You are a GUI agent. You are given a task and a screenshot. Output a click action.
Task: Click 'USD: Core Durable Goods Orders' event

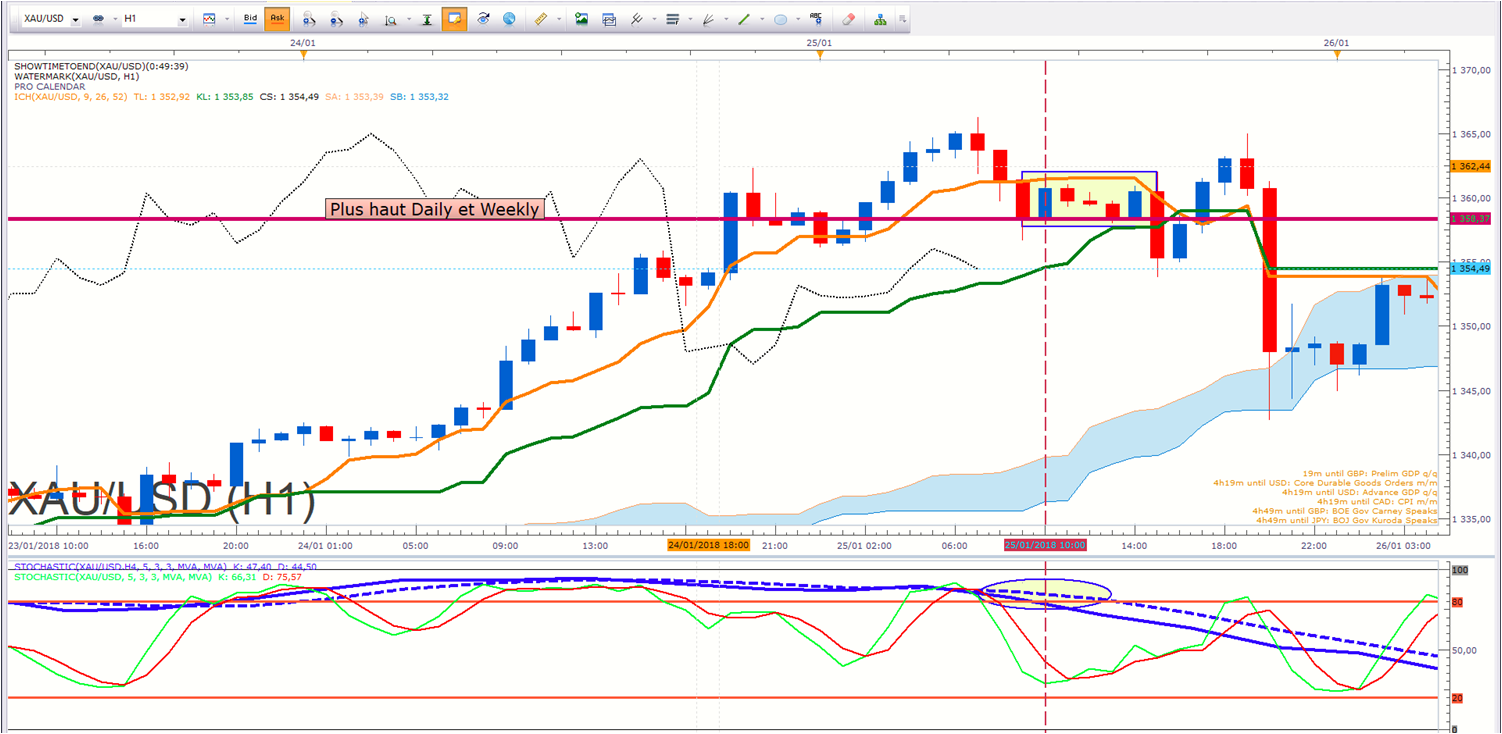point(1325,482)
